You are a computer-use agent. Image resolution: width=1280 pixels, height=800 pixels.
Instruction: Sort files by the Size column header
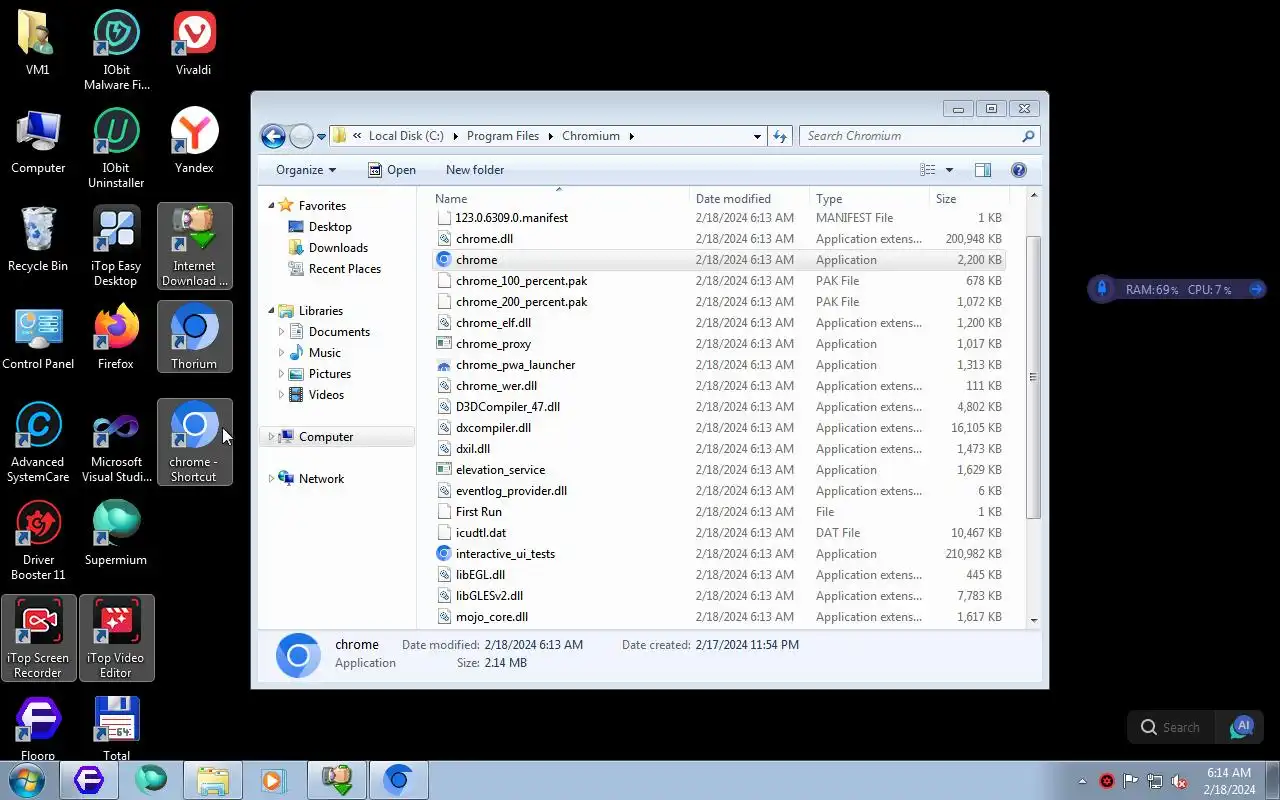click(x=968, y=199)
